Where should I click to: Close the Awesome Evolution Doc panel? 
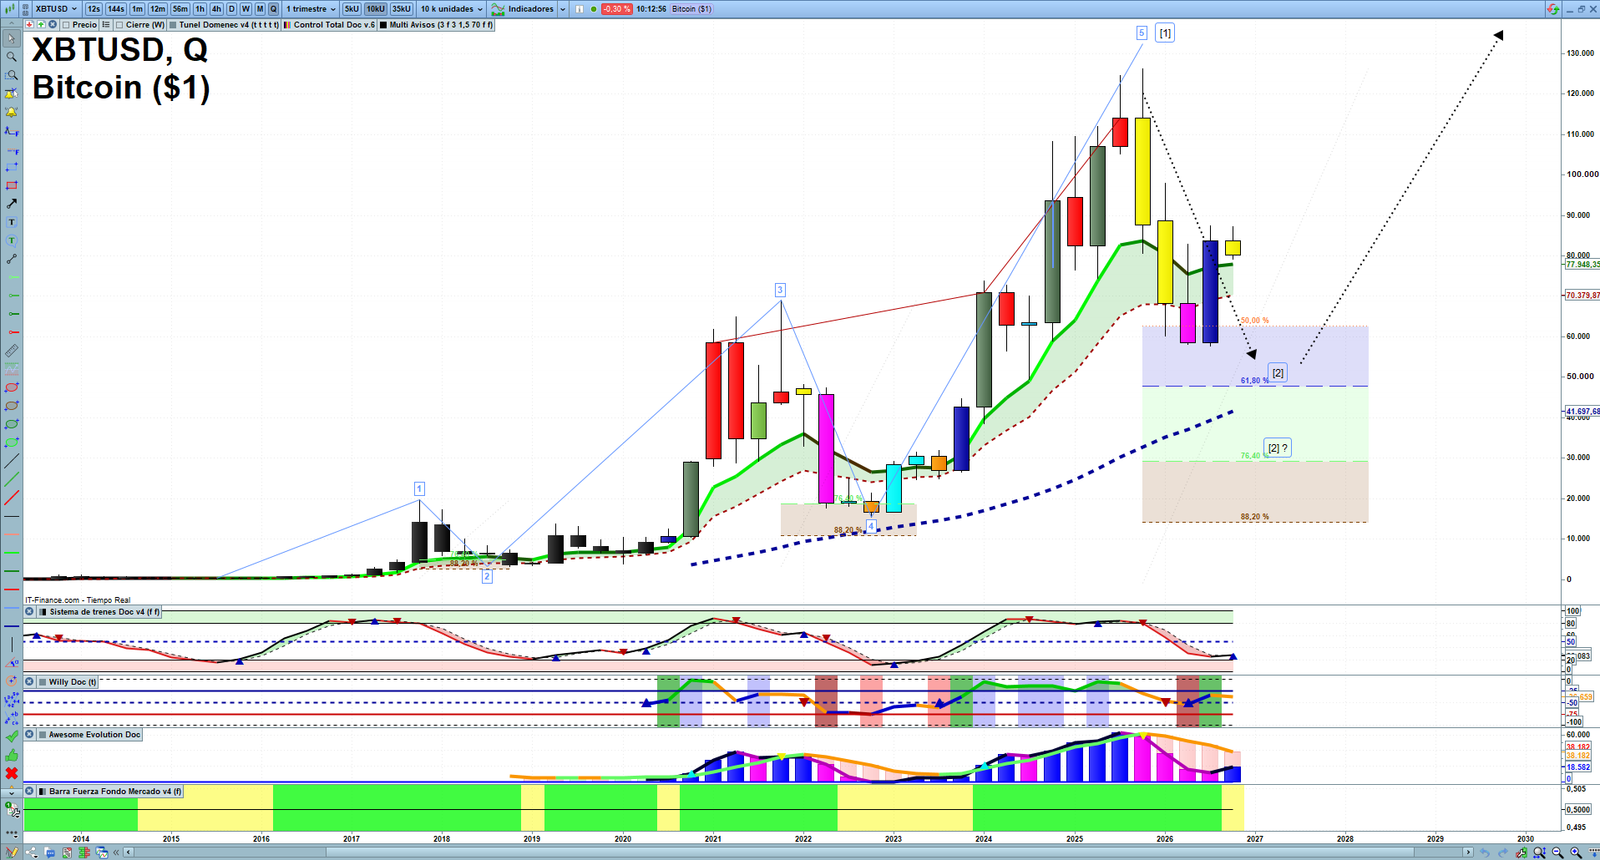click(x=30, y=734)
